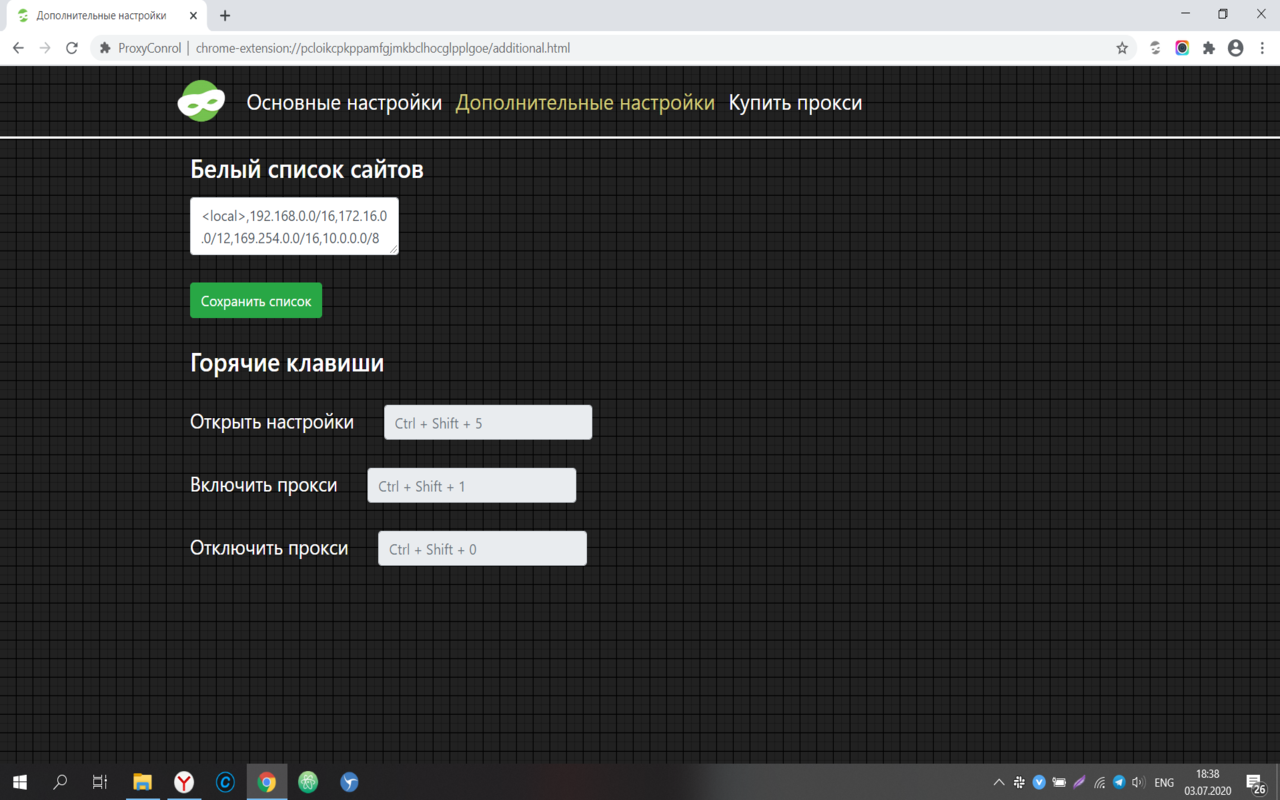This screenshot has width=1280, height=800.
Task: Open Купить прокси page
Action: point(795,102)
